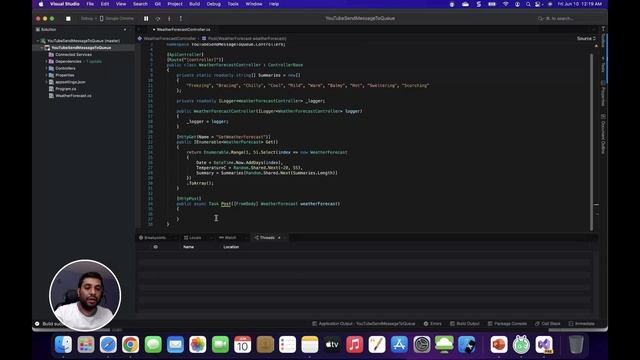Open the Debug menu
This screenshot has height=360, width=640.
point(213,4)
